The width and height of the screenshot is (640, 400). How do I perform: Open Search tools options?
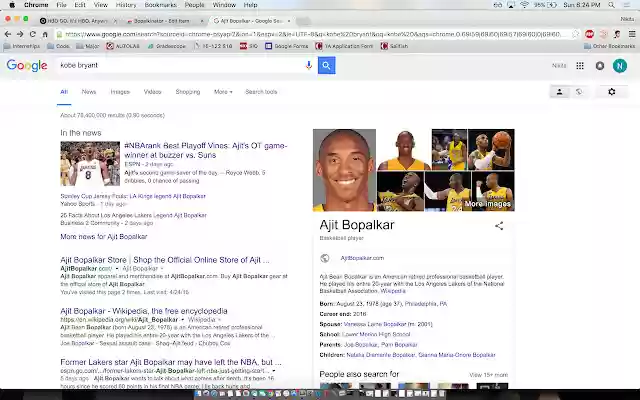click(x=261, y=92)
